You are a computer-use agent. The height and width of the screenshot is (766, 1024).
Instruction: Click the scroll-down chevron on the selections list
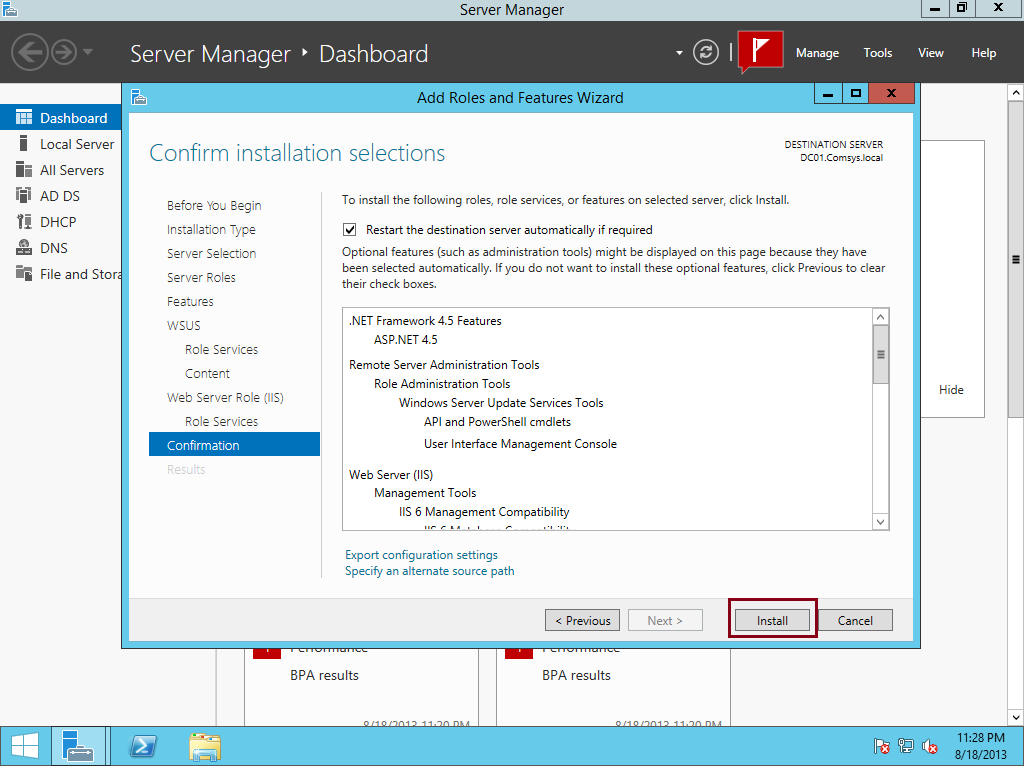pyautogui.click(x=880, y=521)
